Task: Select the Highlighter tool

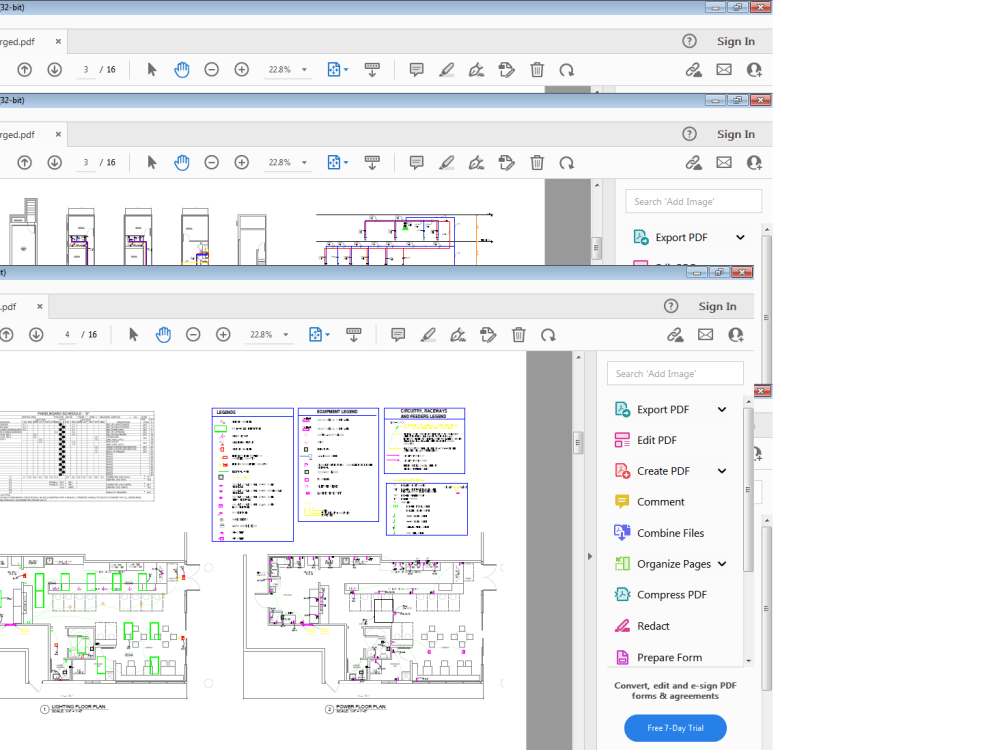Action: 428,334
